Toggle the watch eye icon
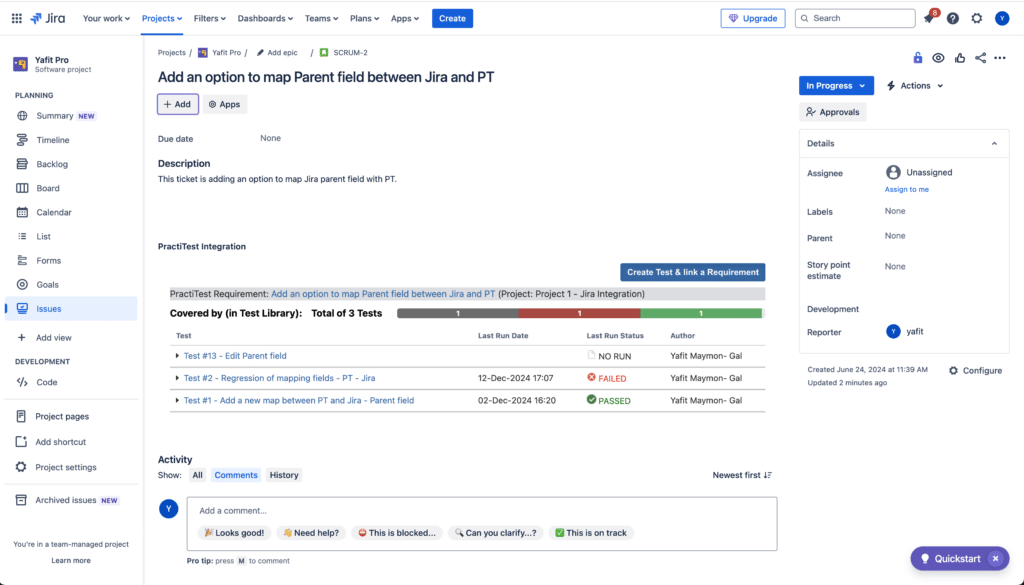This screenshot has width=1024, height=585. point(938,58)
